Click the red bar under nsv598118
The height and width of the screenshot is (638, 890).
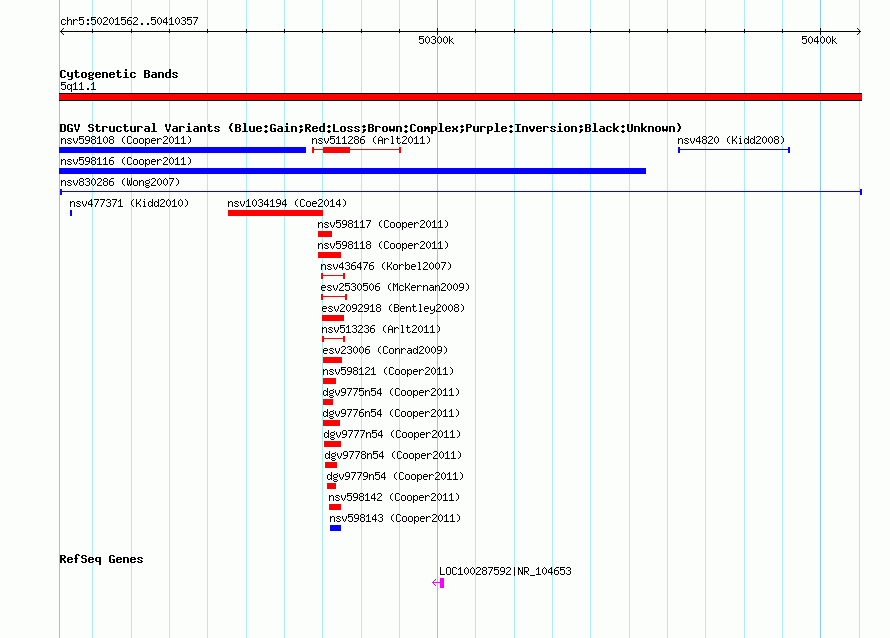tap(329, 255)
